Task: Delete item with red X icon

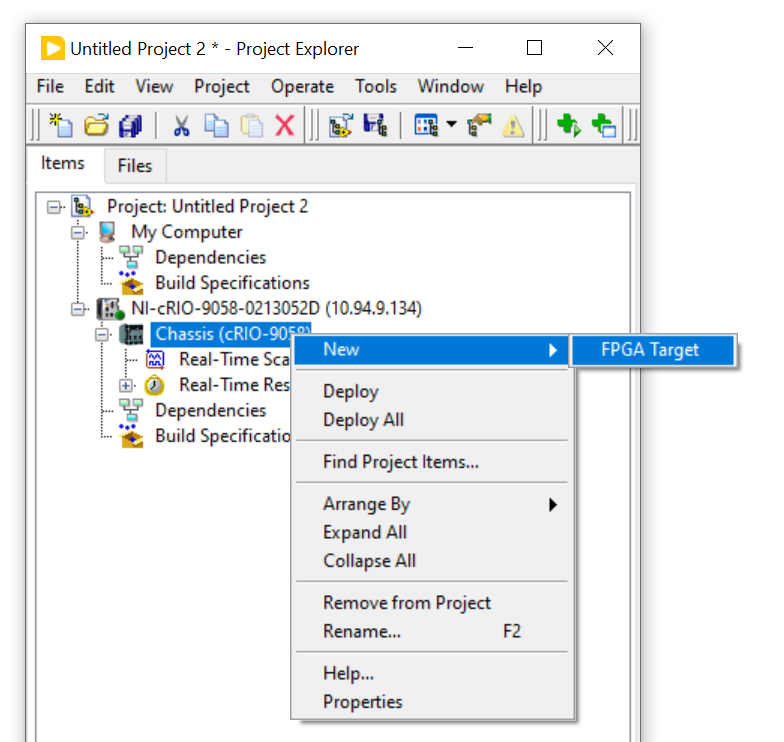Action: [285, 126]
